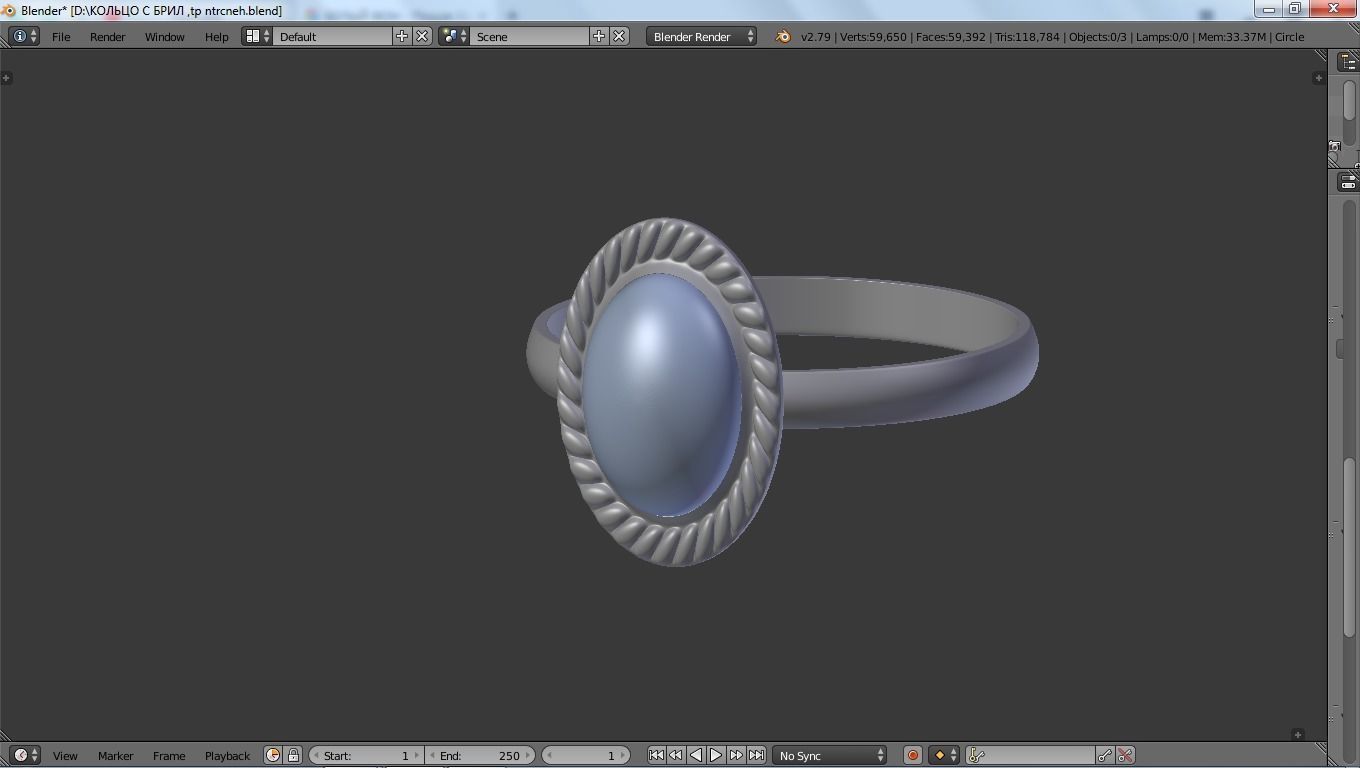
Task: Add a new screen layout with the plus button
Action: [401, 36]
